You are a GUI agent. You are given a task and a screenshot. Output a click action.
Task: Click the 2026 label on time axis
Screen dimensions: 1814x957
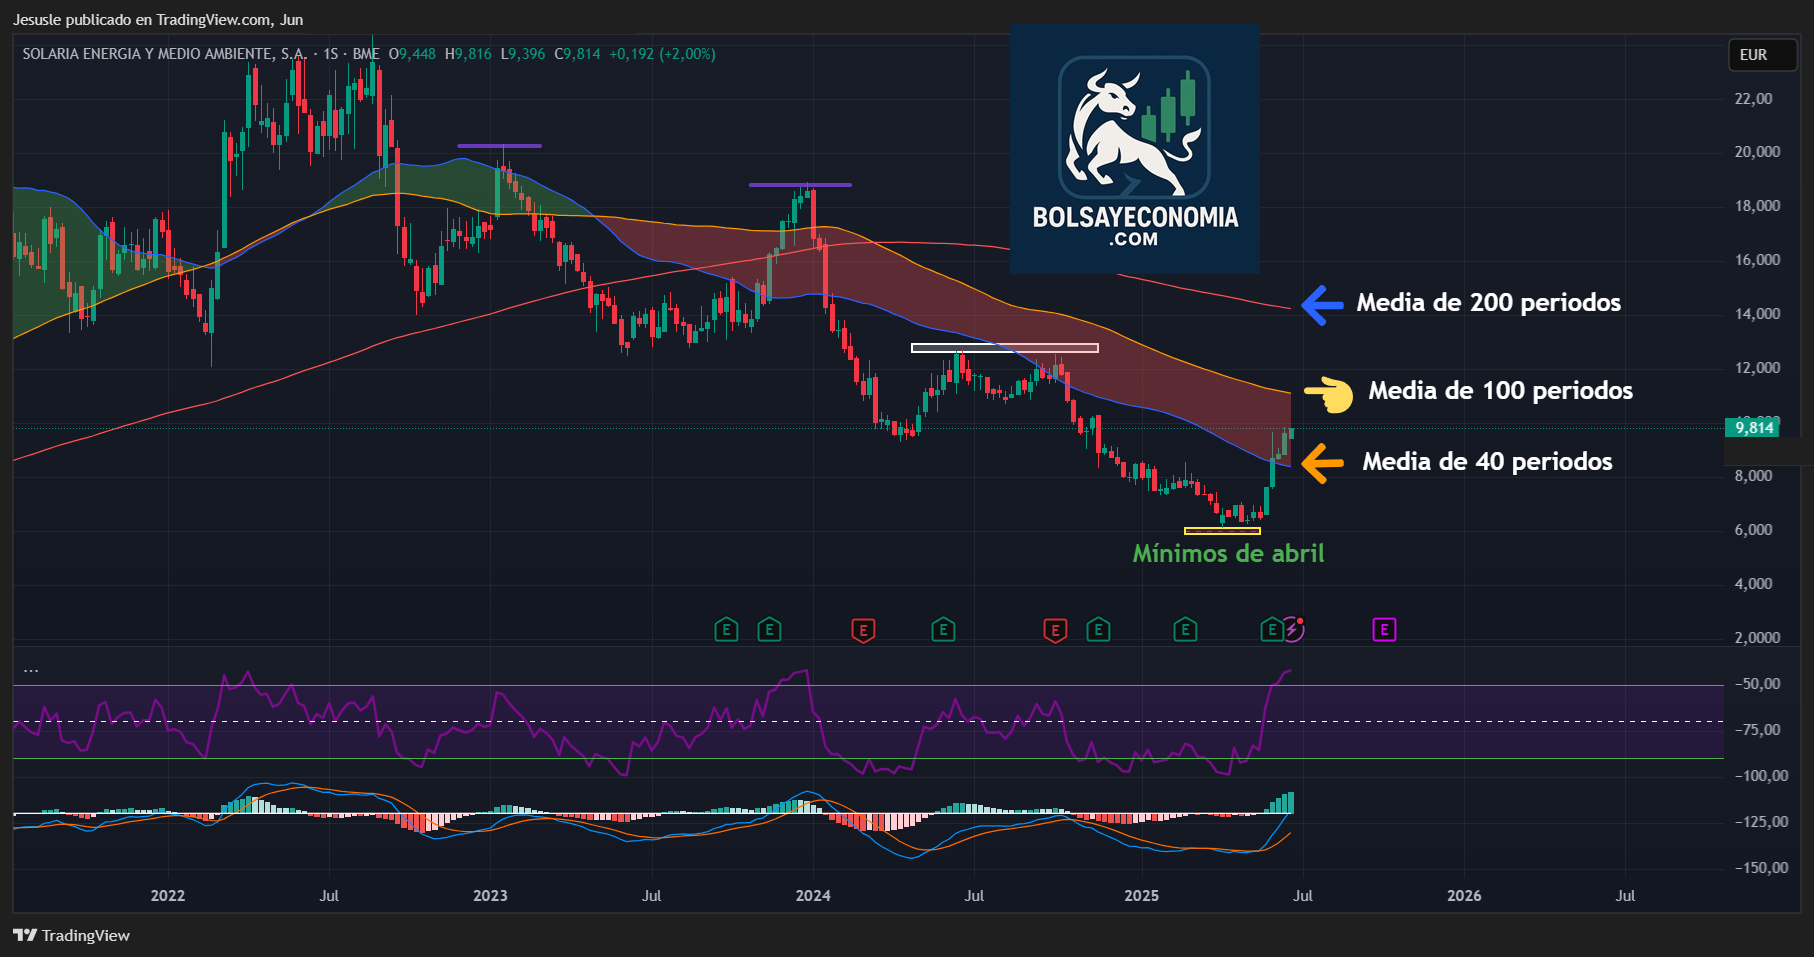[x=1464, y=896]
